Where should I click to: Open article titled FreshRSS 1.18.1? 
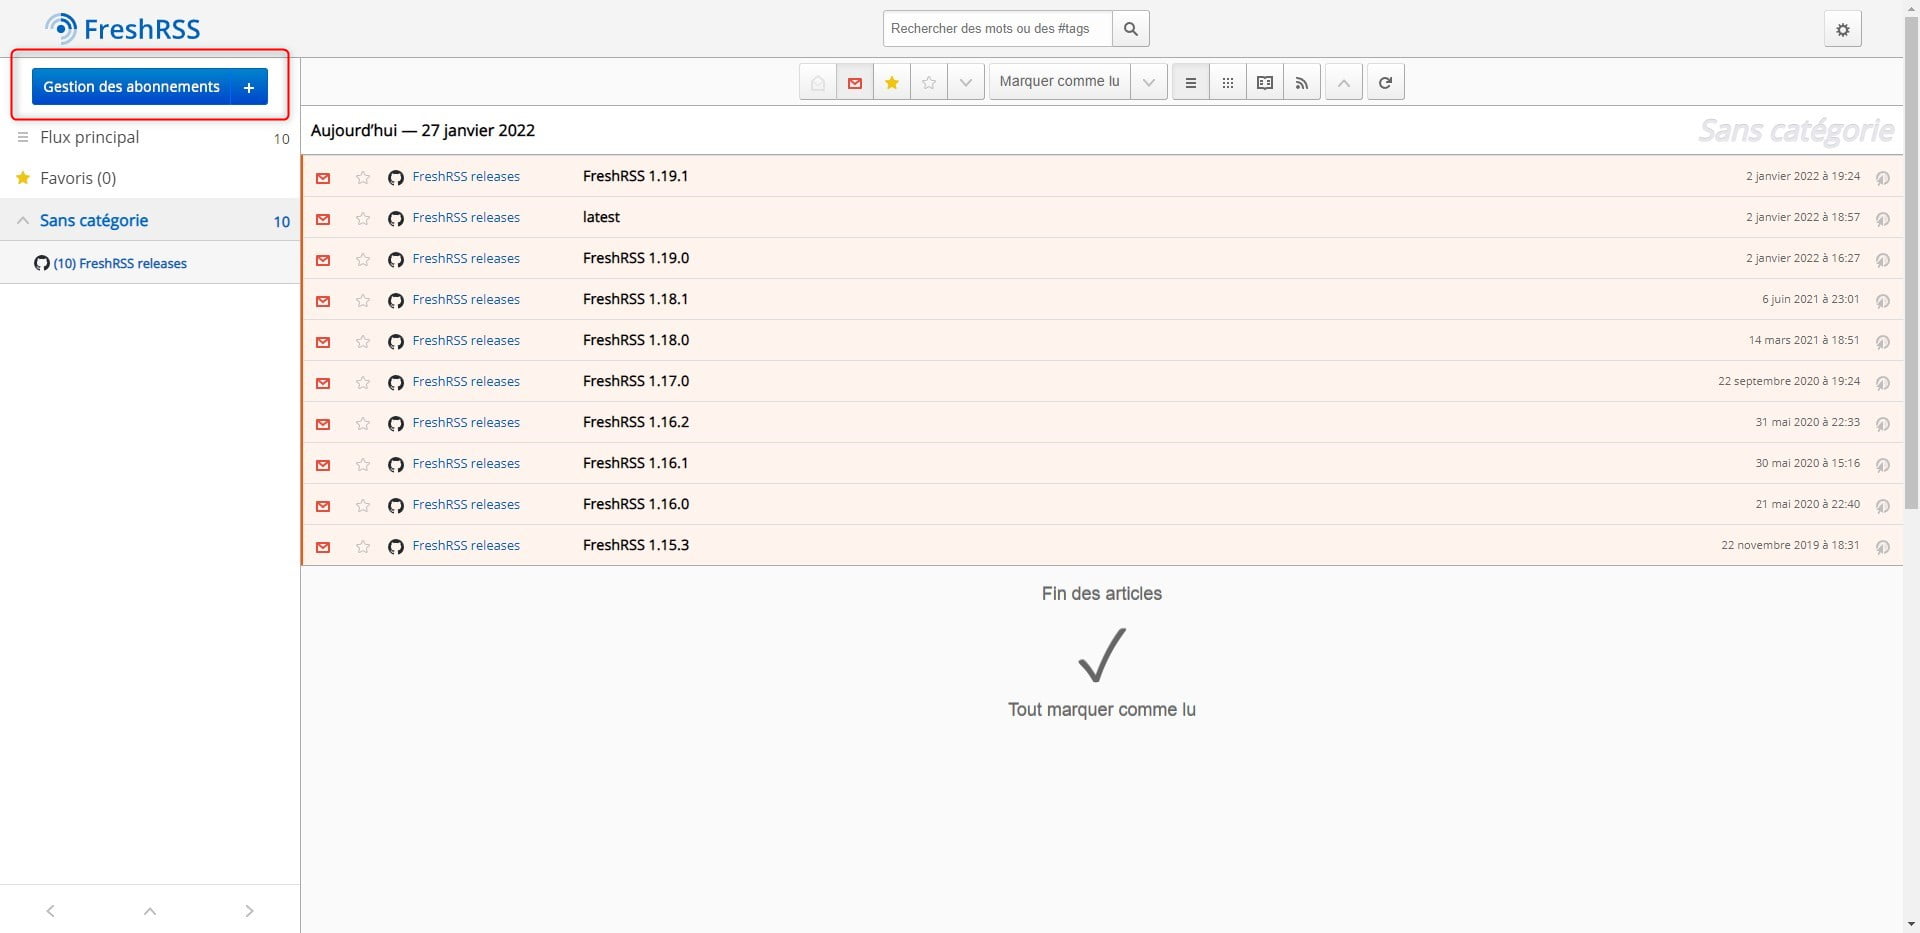coord(635,299)
